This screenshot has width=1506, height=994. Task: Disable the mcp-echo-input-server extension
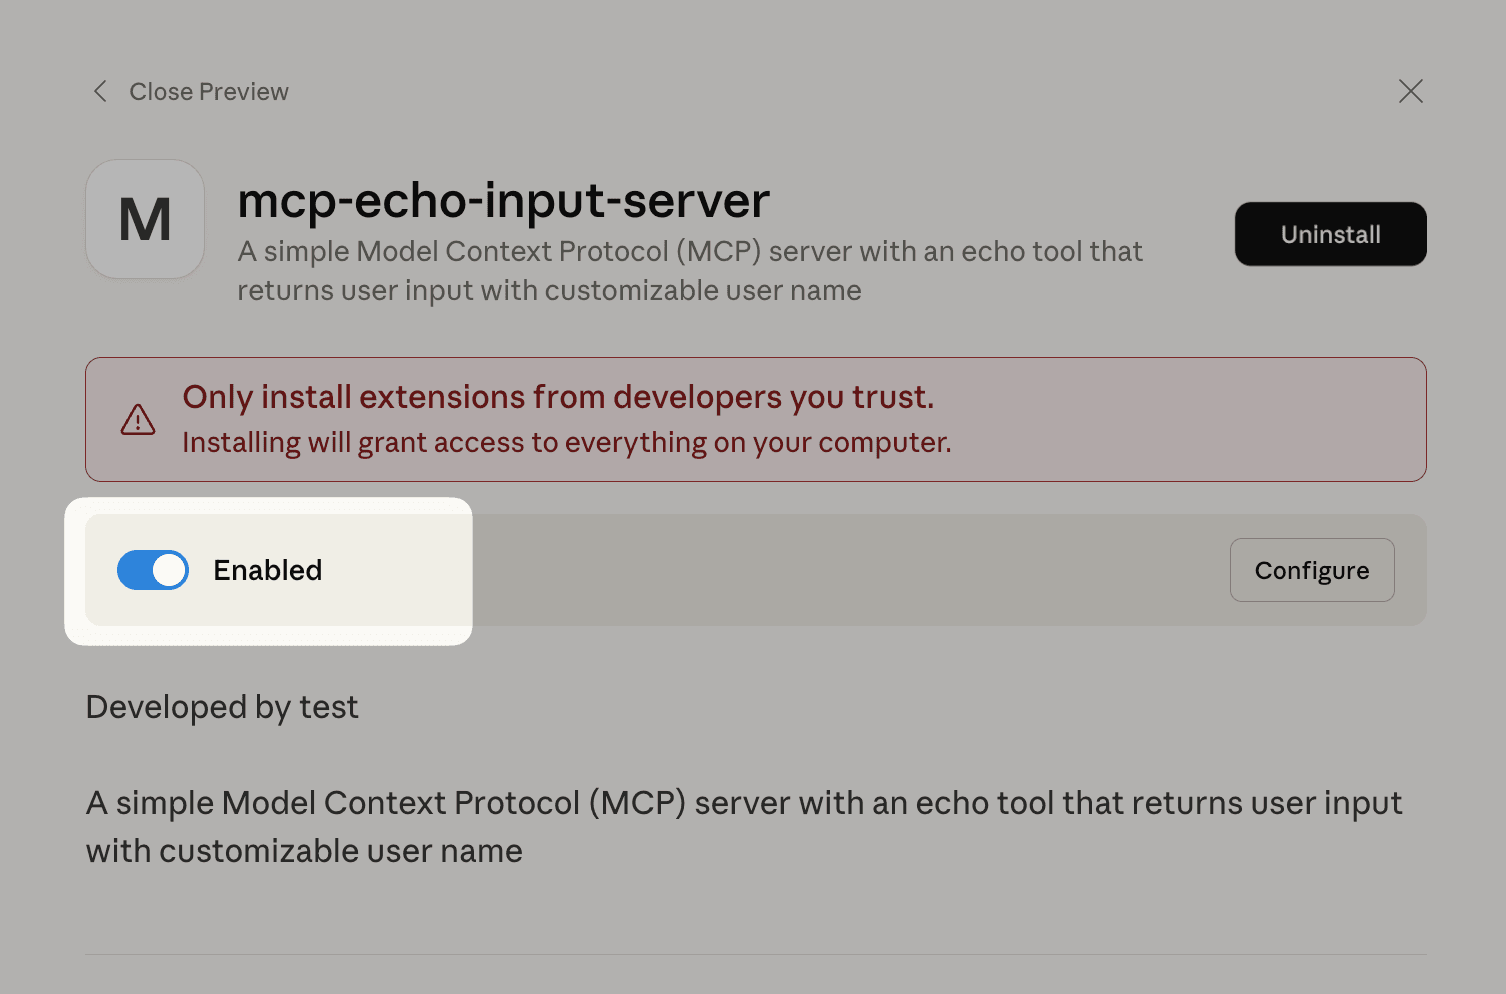tap(152, 570)
